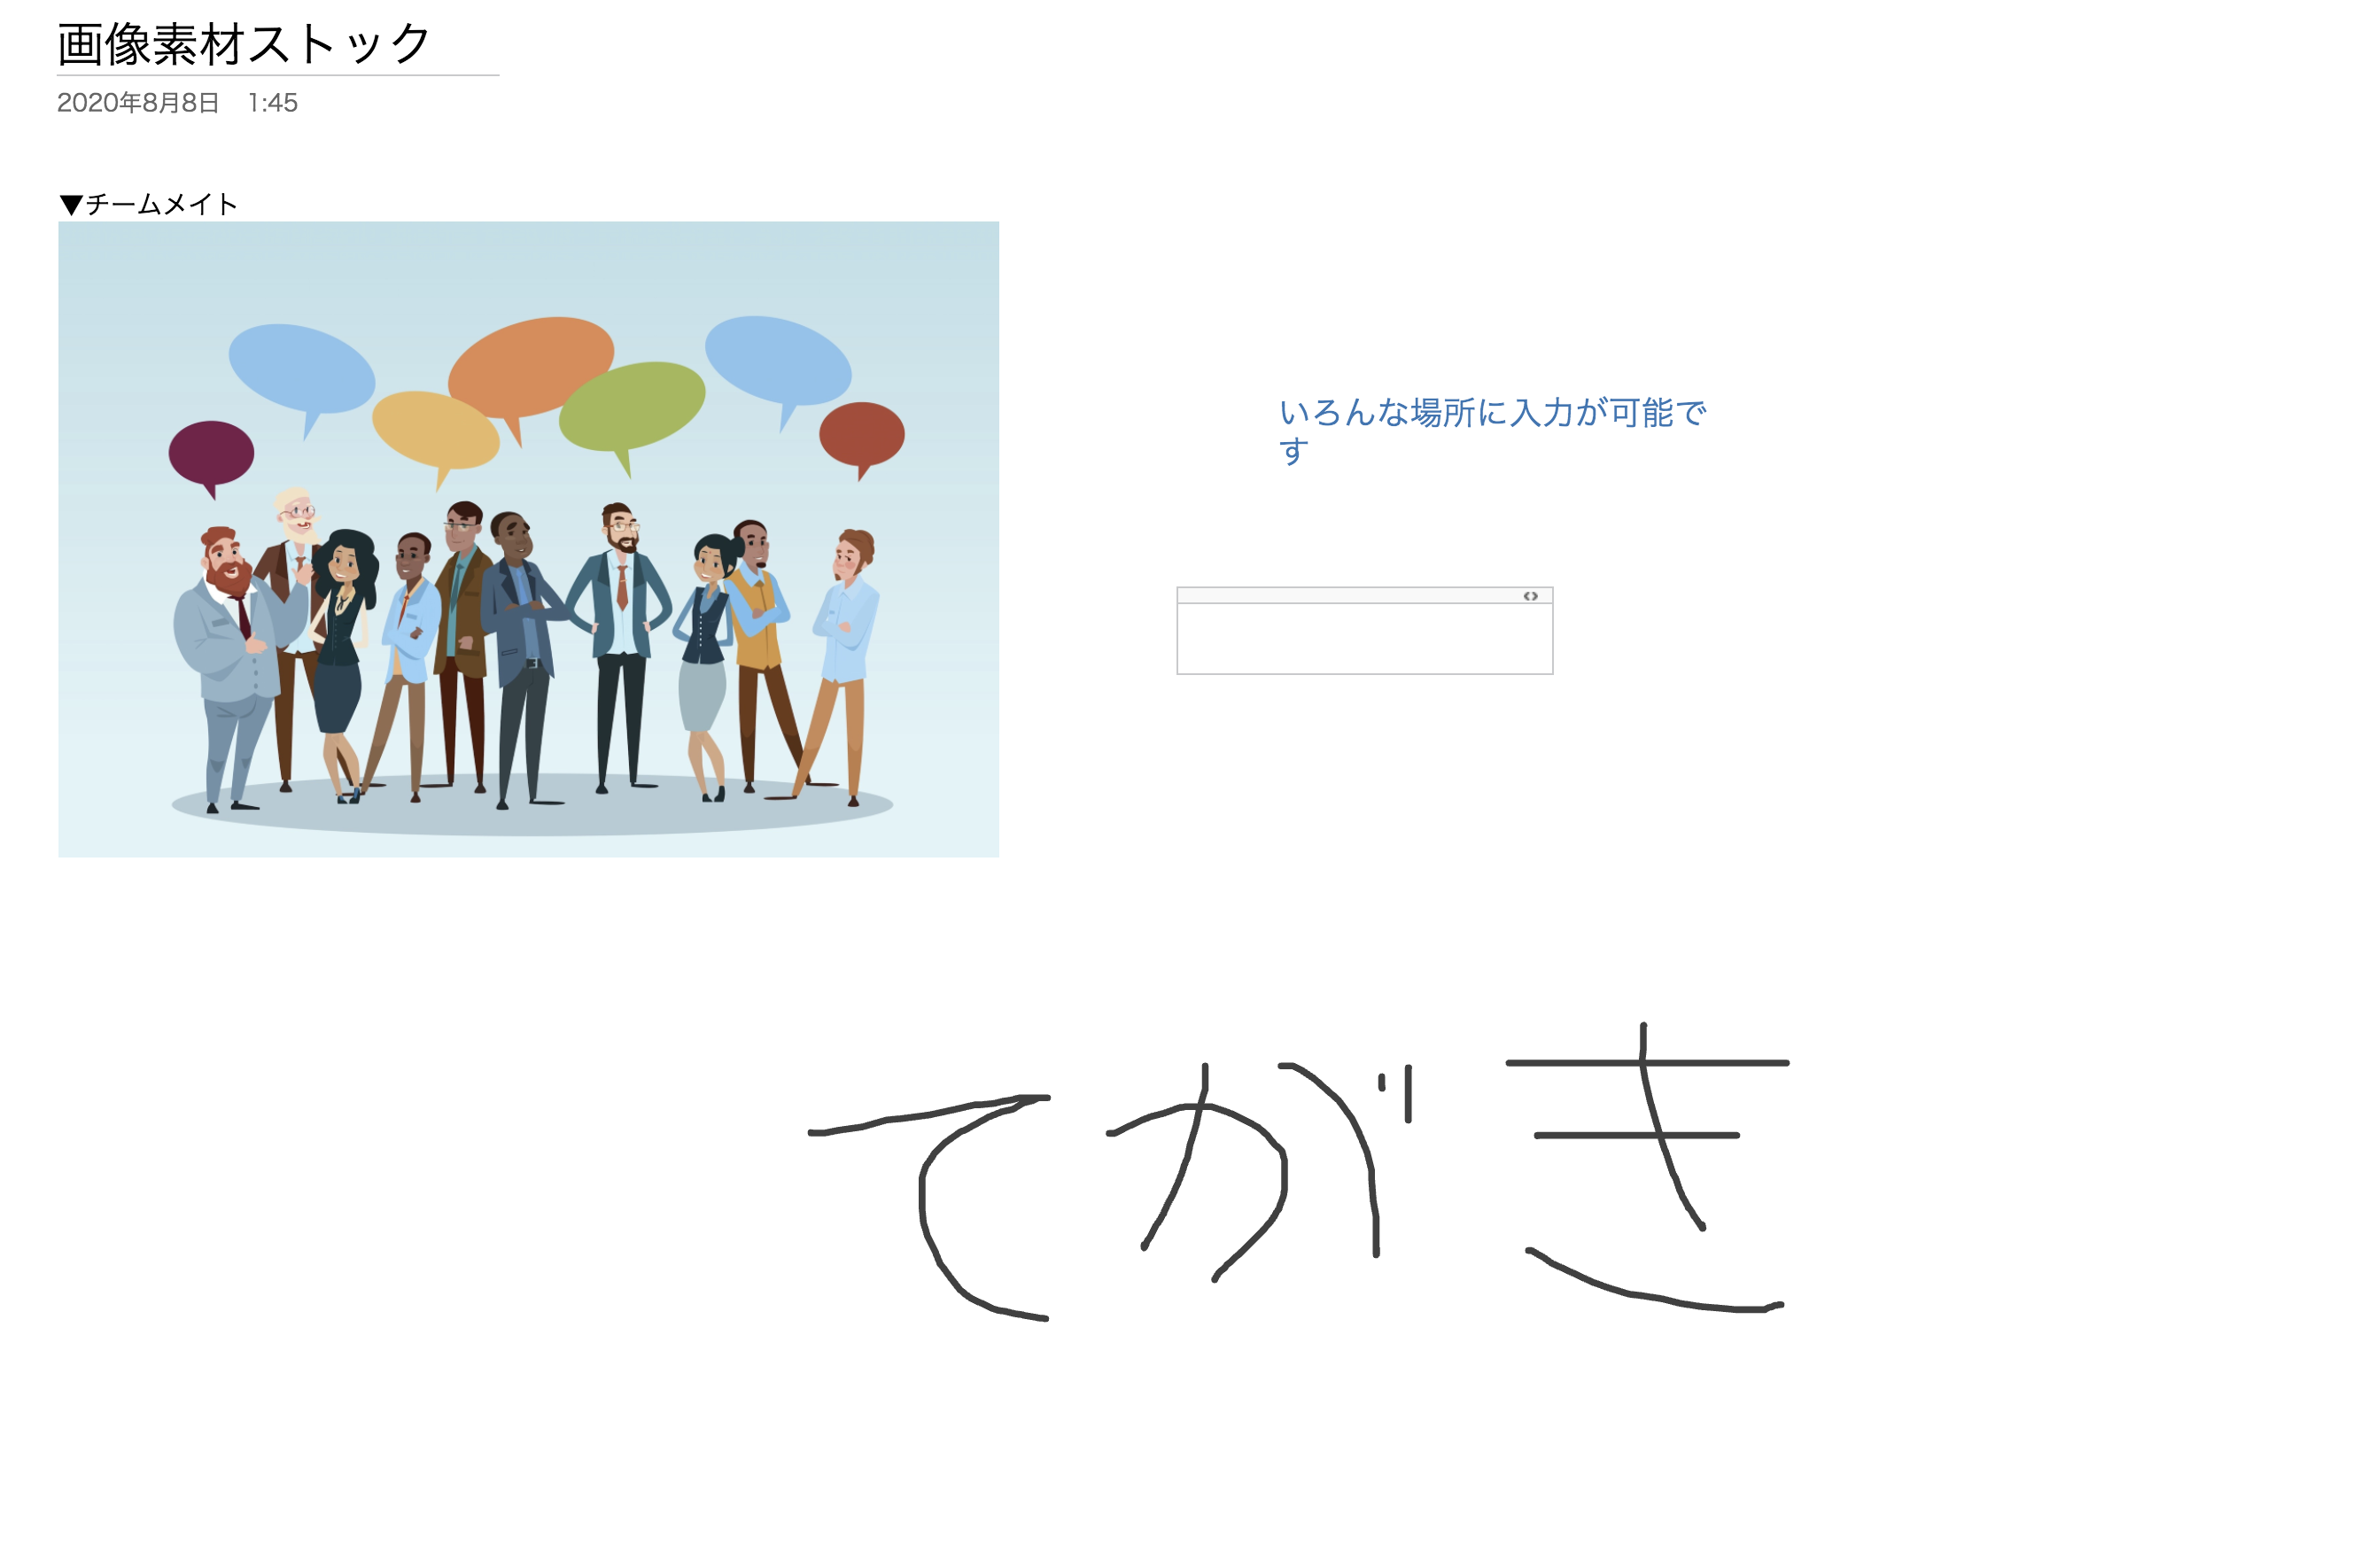Click the green speech bubble in the image
Screen dimensions: 2376x1568
coord(632,411)
